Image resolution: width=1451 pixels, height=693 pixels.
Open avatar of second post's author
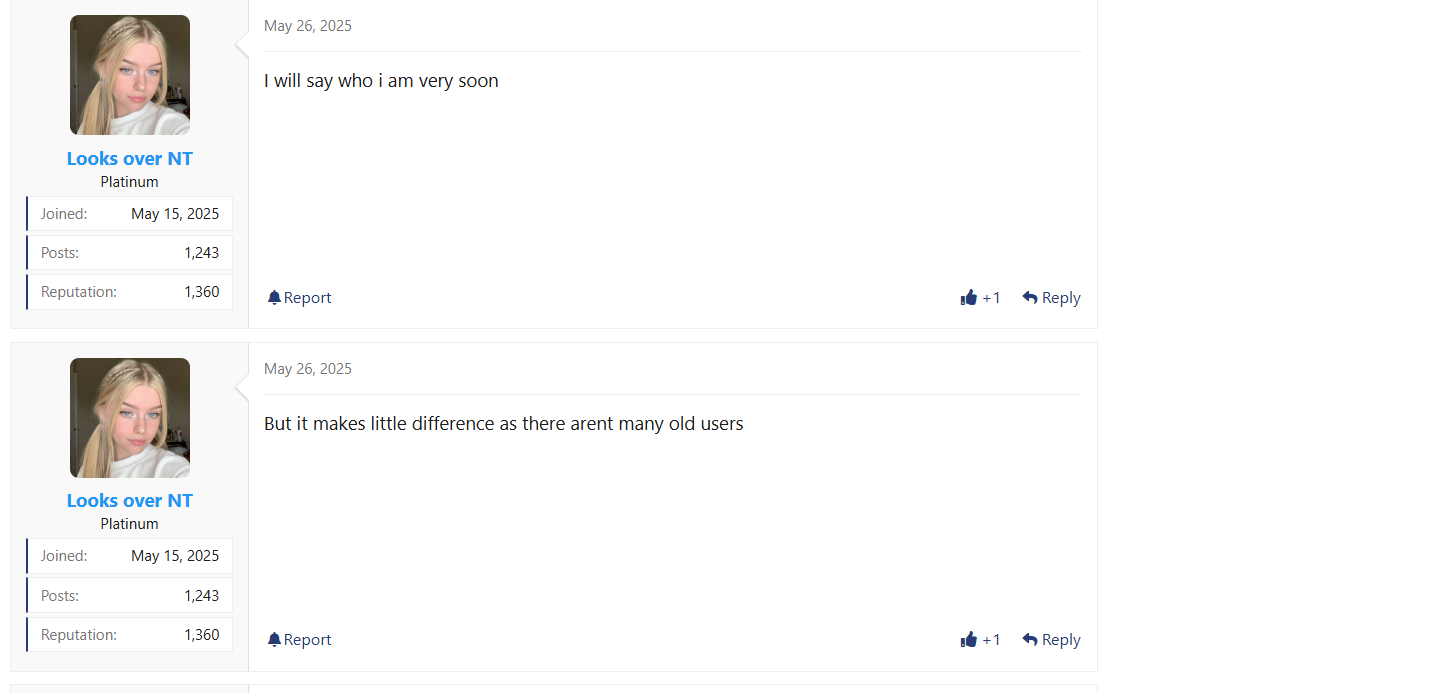point(130,418)
